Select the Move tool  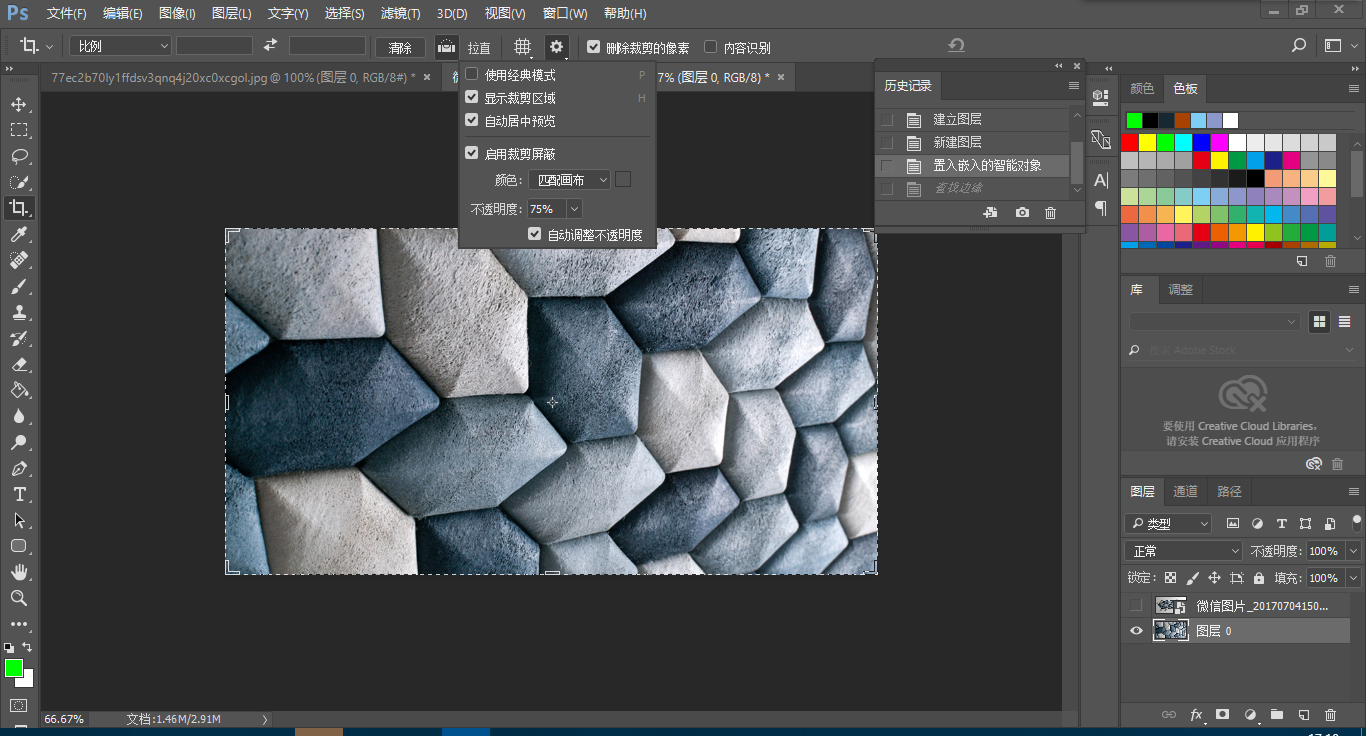tap(19, 104)
